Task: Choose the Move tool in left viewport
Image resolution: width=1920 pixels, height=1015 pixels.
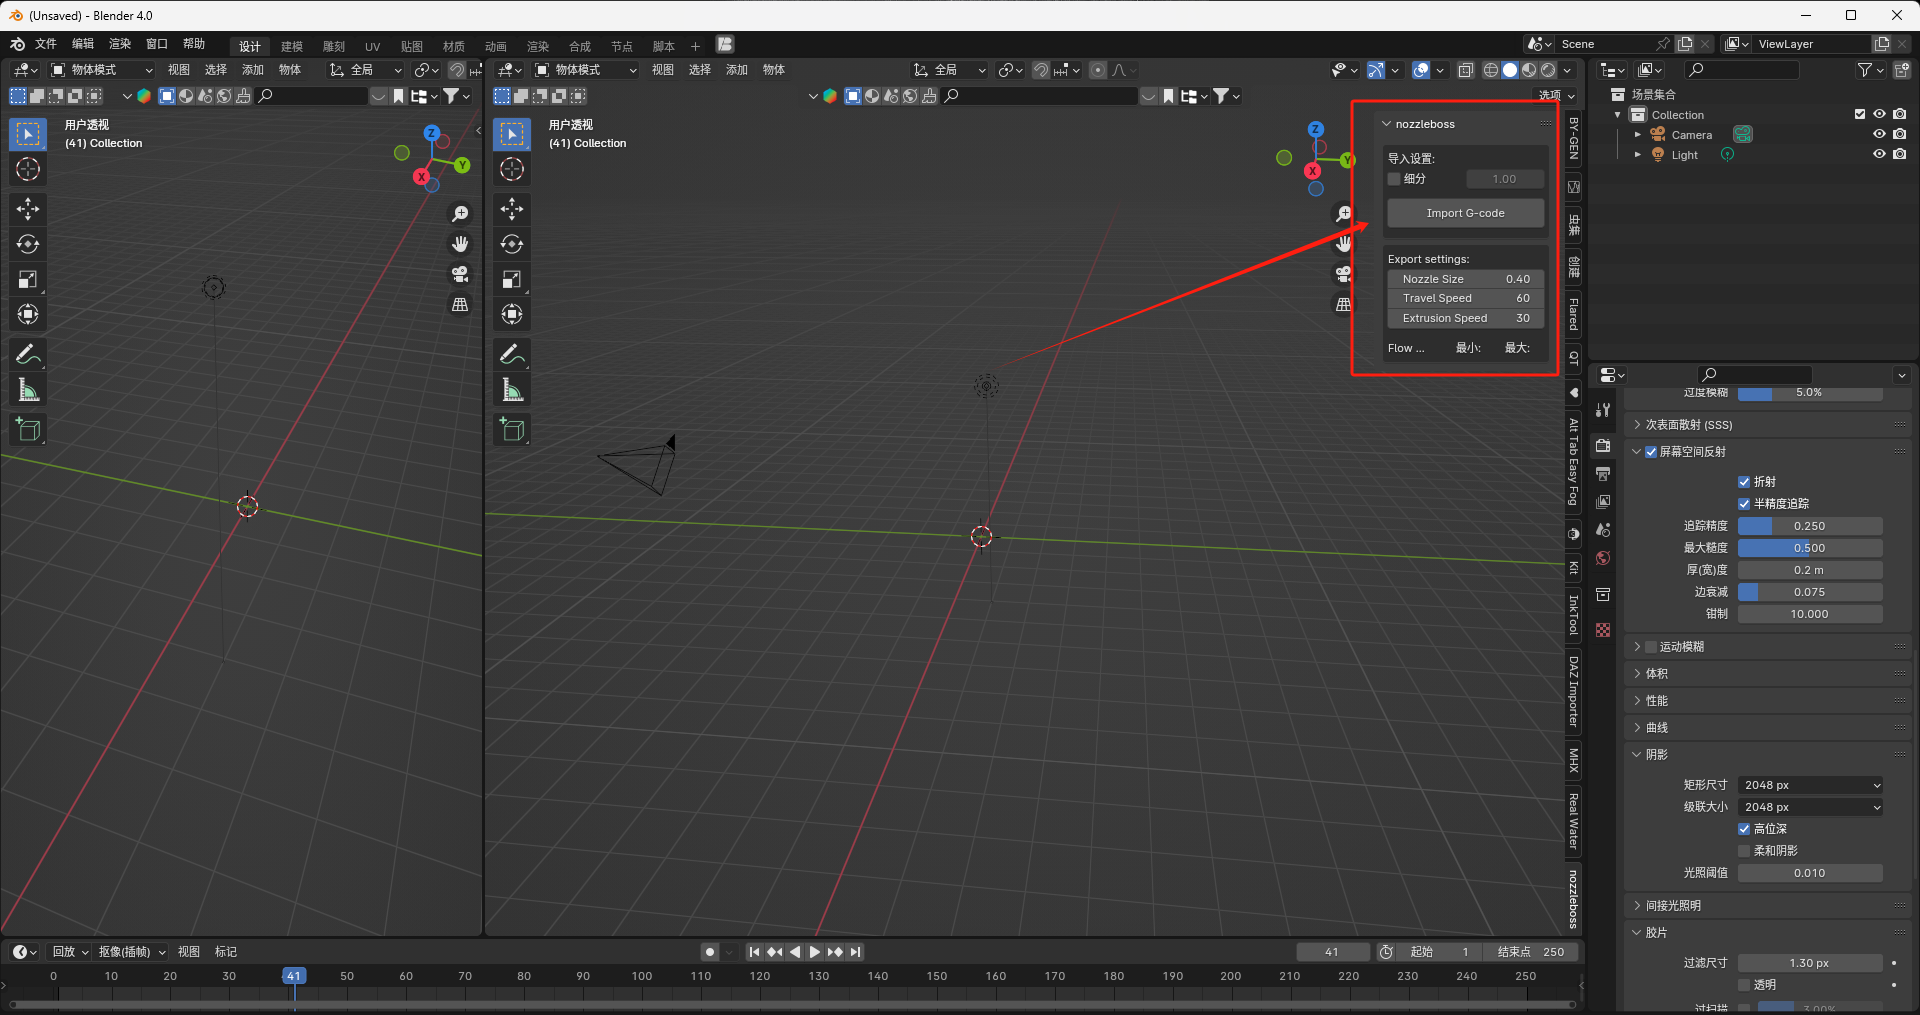Action: [x=28, y=209]
